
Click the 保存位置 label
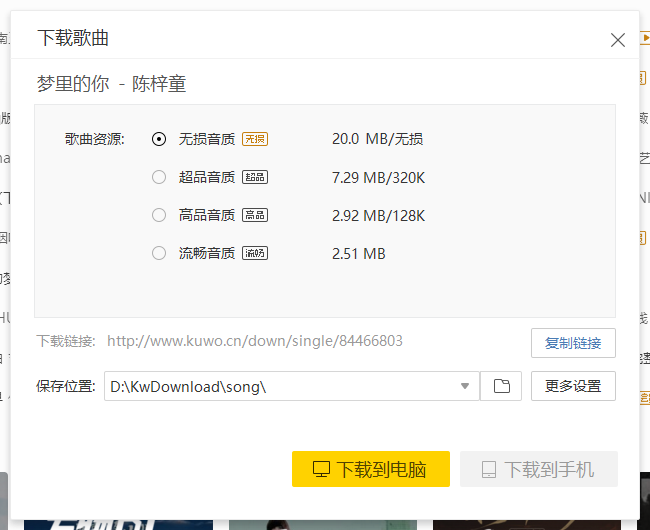pos(65,386)
